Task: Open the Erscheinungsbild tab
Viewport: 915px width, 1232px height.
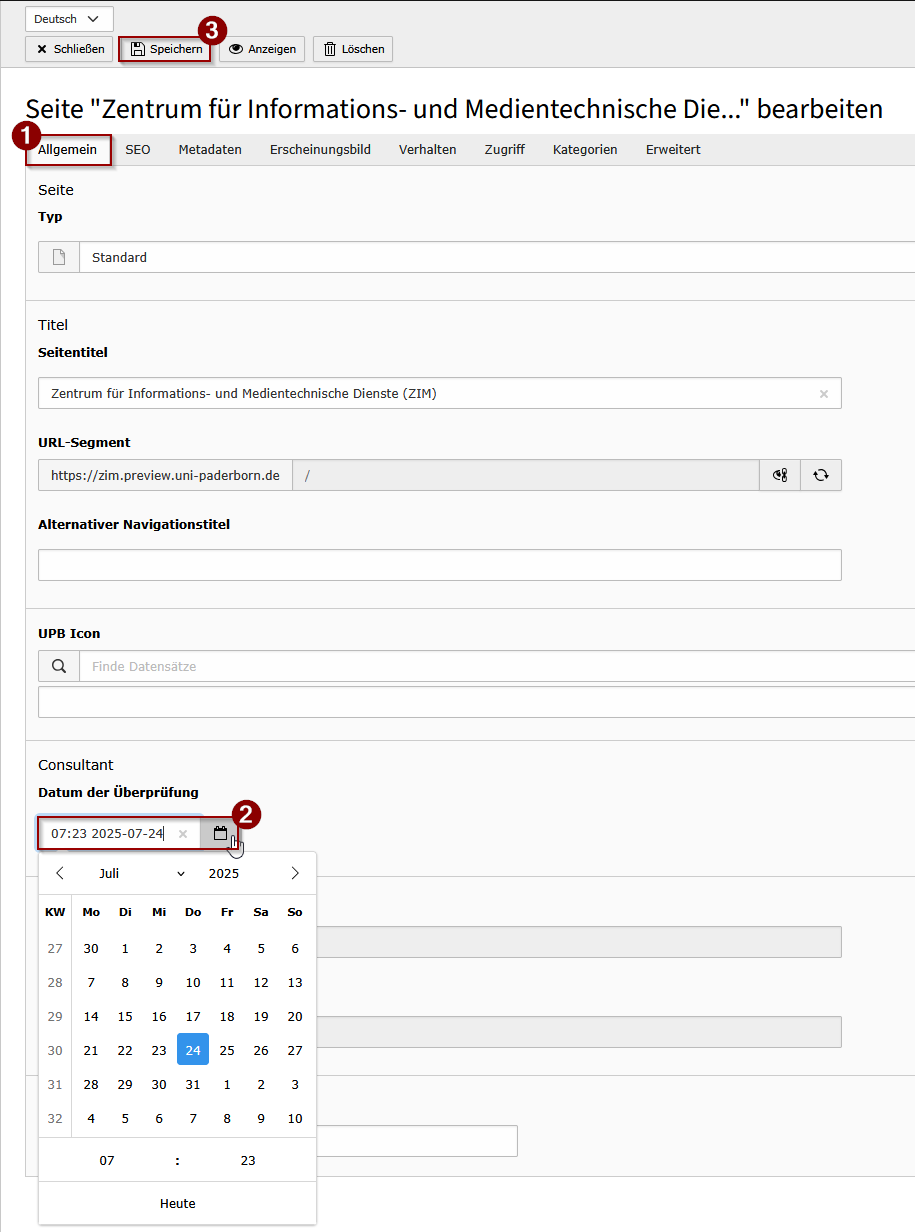Action: [x=320, y=150]
